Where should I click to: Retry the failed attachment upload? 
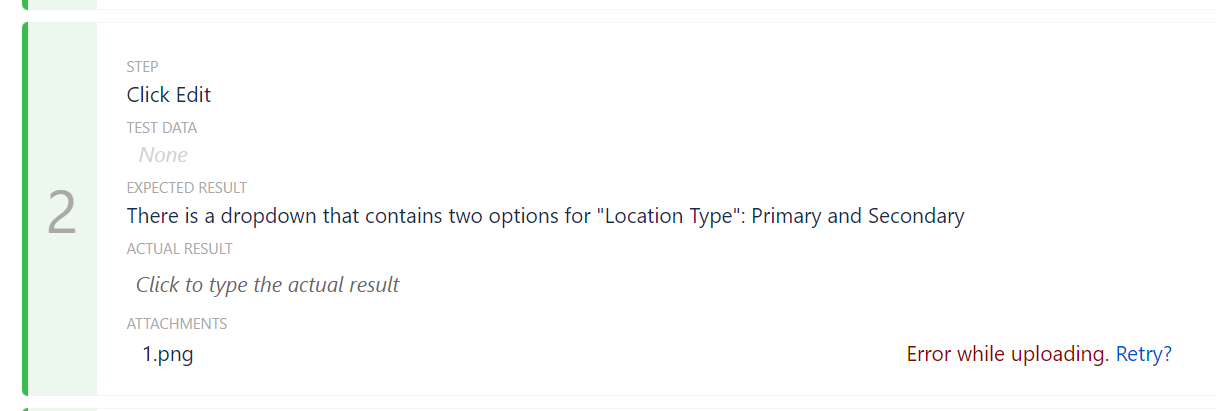(1143, 354)
